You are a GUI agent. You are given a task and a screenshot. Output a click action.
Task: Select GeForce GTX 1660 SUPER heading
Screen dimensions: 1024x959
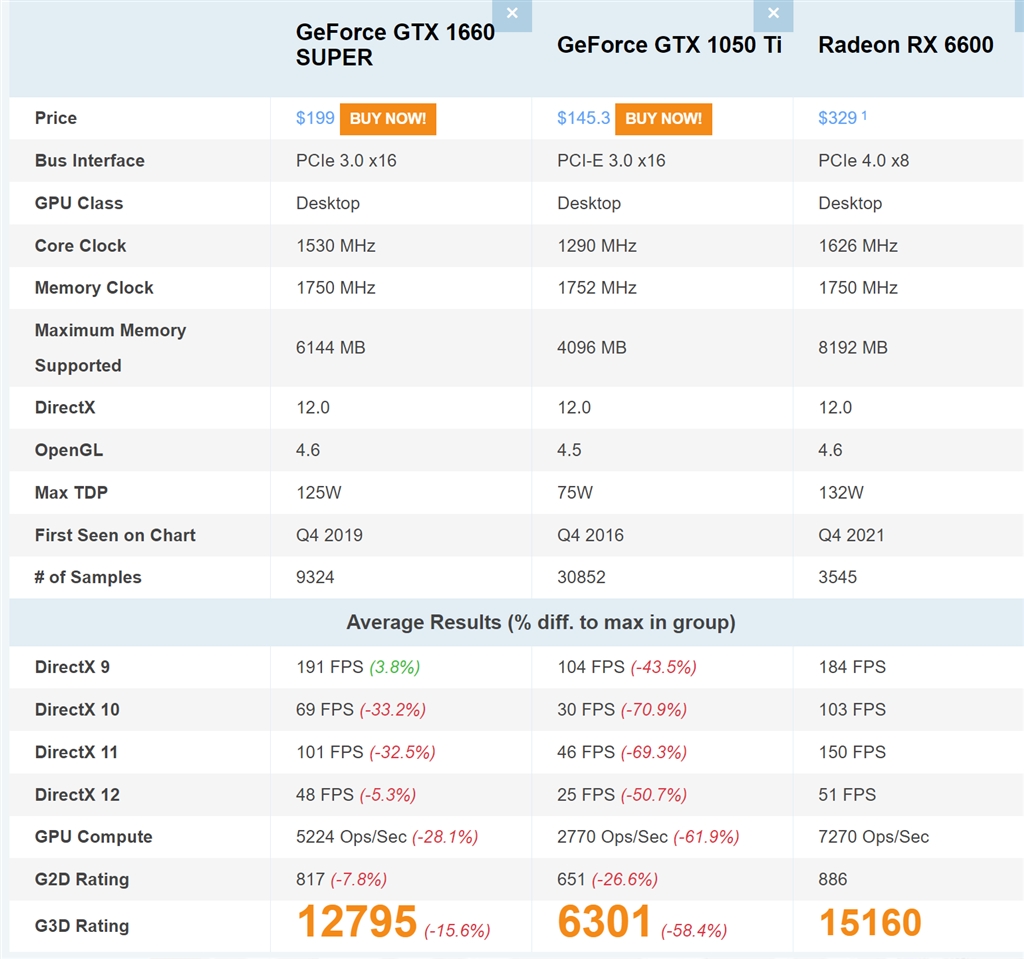(395, 45)
